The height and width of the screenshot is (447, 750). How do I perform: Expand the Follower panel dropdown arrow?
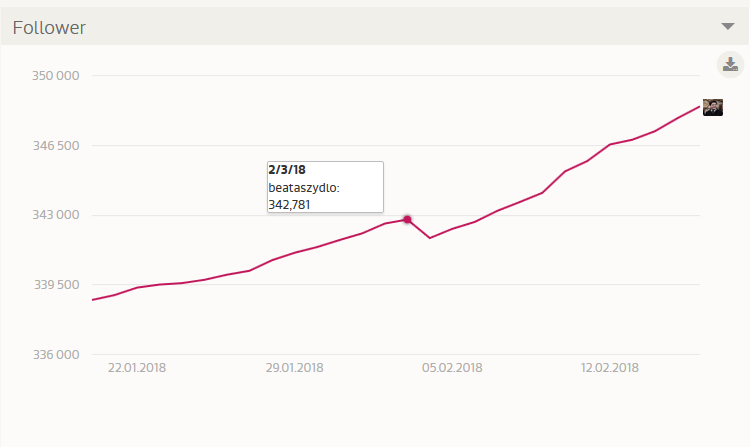click(728, 27)
